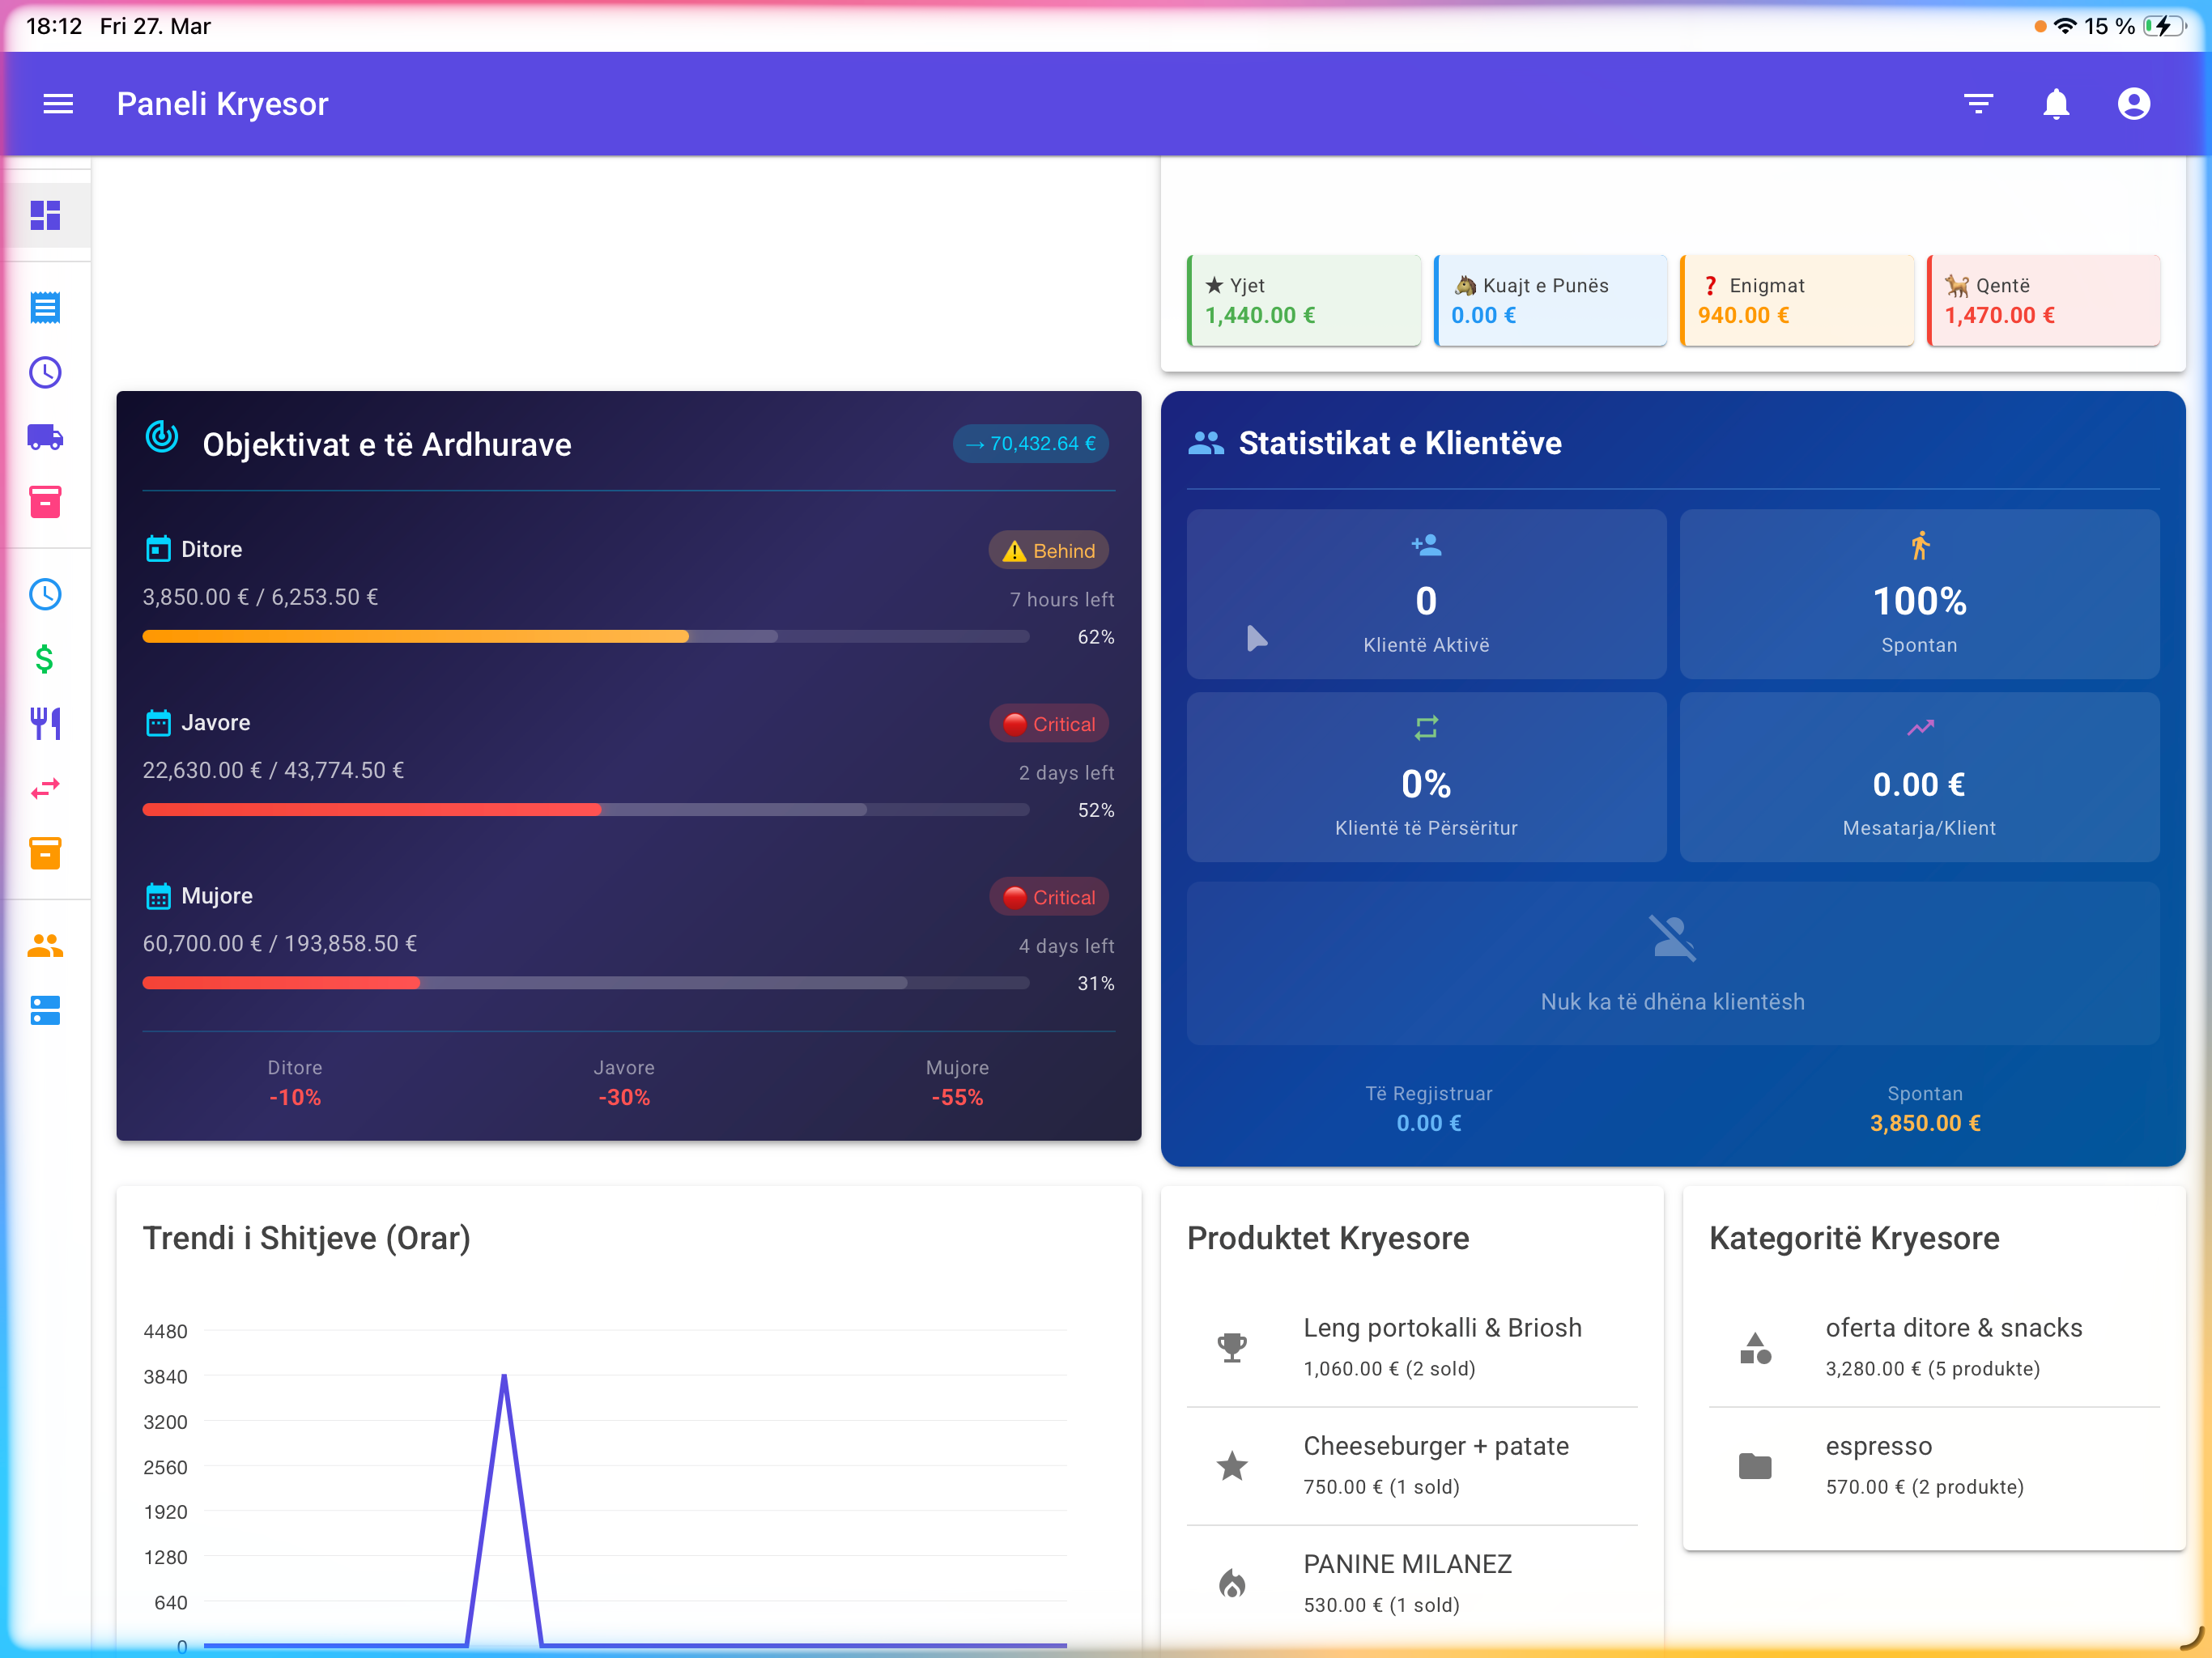Open the fork and knife sidebar icon
This screenshot has height=1658, width=2212.
(x=45, y=723)
